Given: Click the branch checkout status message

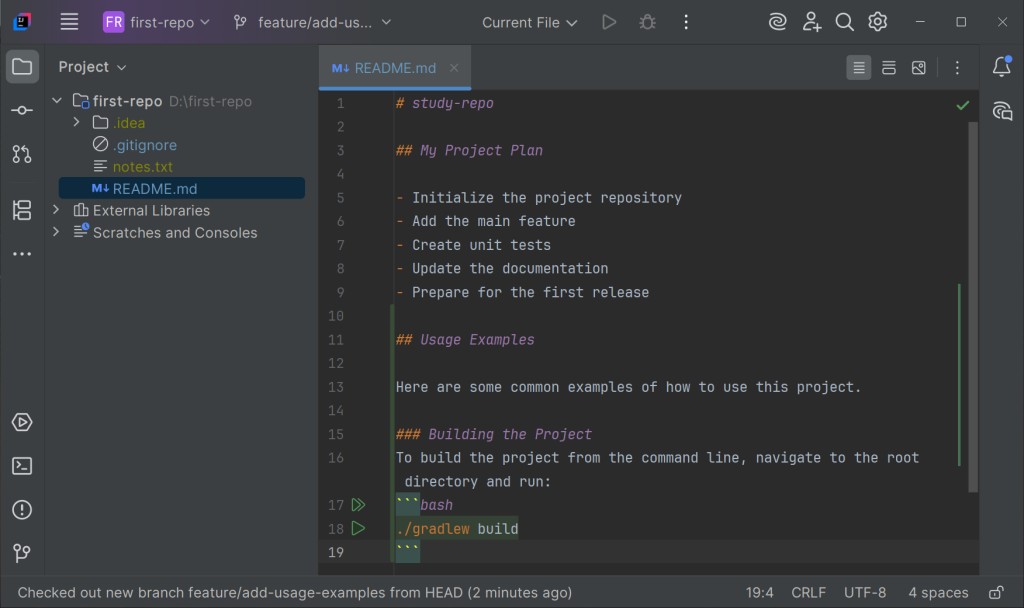Looking at the screenshot, I should point(295,592).
